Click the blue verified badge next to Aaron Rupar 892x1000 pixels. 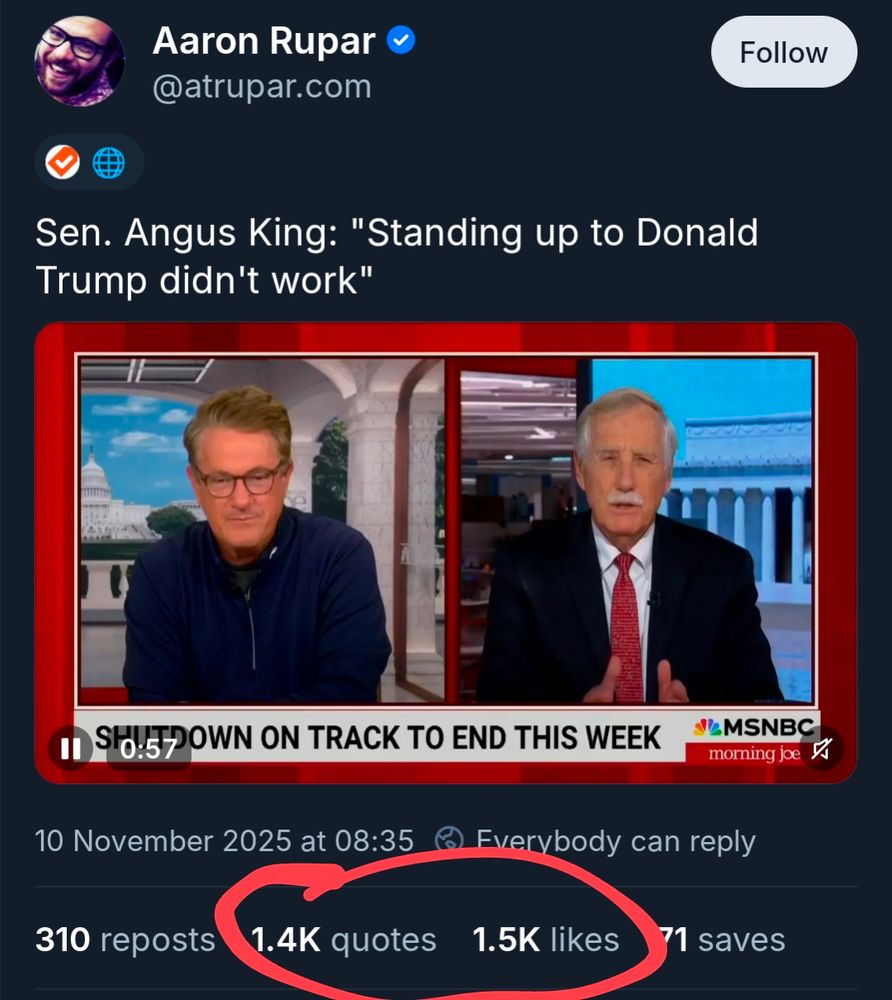401,40
